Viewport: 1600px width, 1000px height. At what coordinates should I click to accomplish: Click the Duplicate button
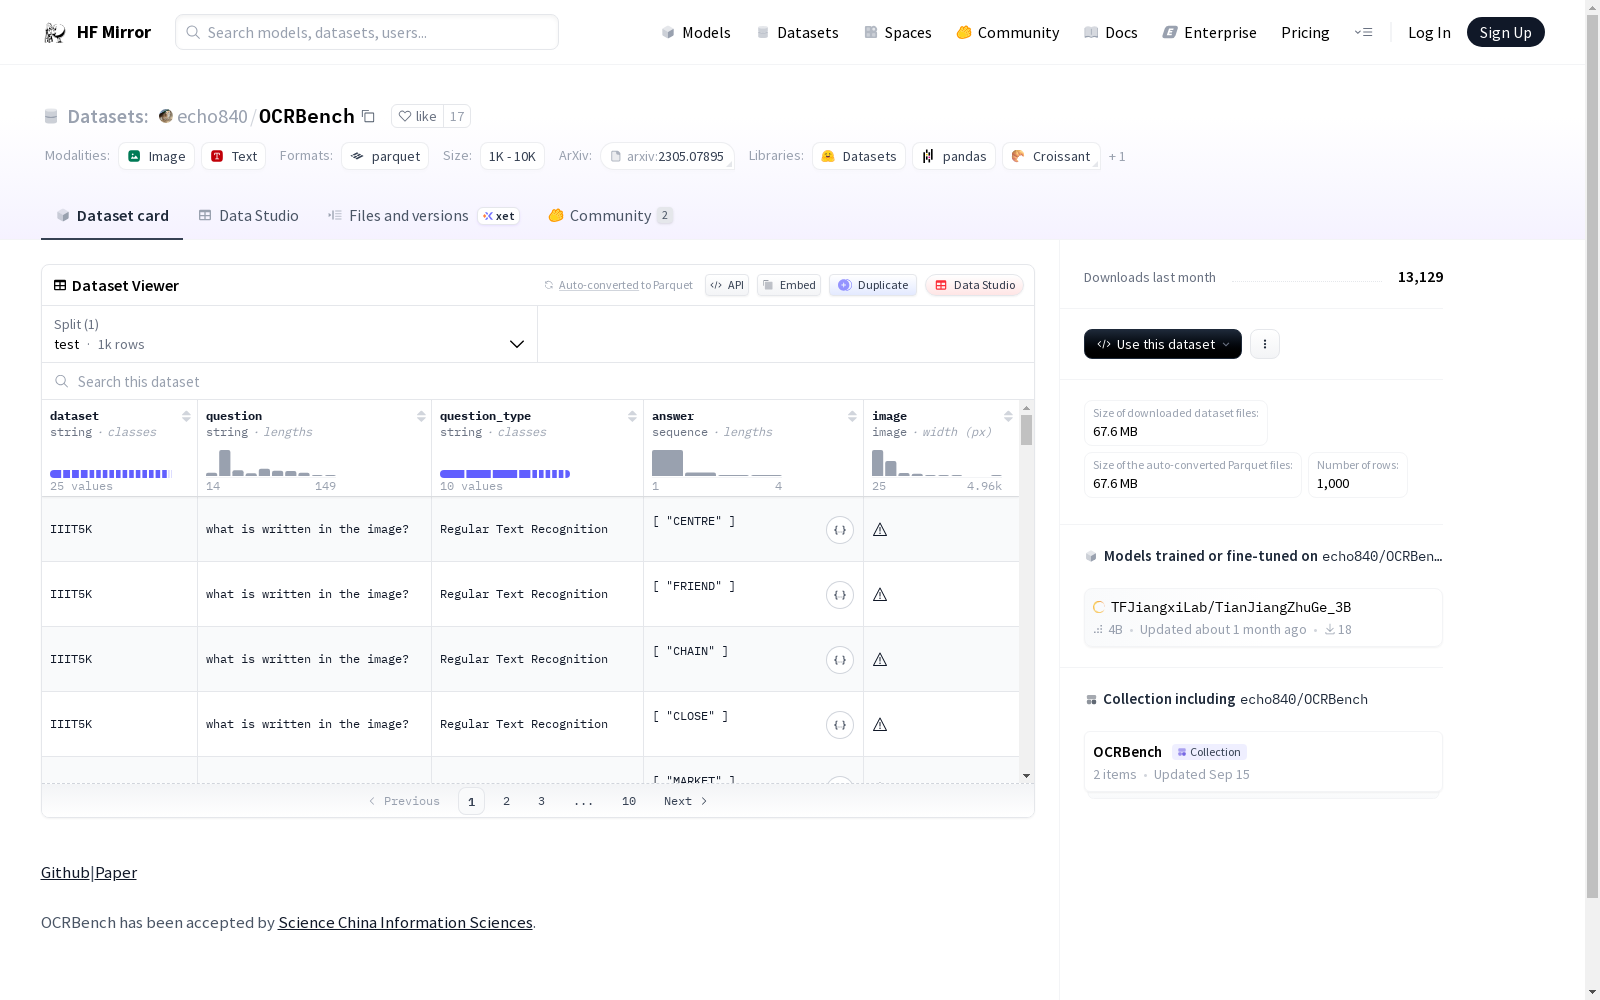pos(873,285)
